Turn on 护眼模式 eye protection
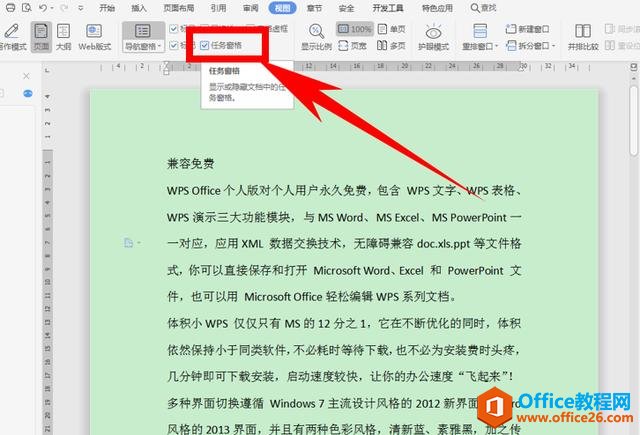The image size is (640, 435). [433, 36]
